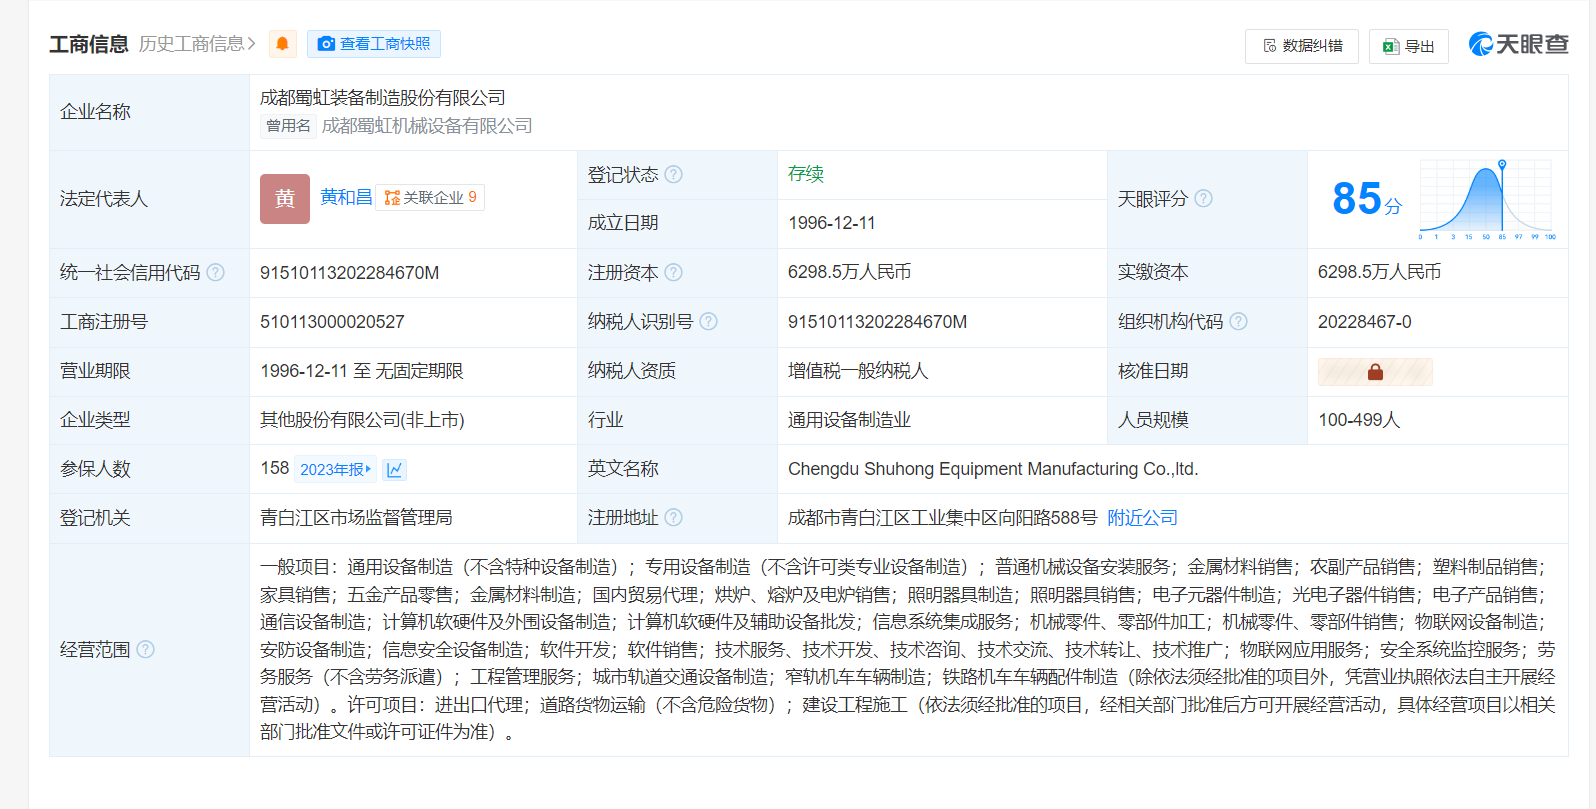The height and width of the screenshot is (809, 1596).
Task: Click the 黄 avatar thumbnail
Action: (285, 199)
